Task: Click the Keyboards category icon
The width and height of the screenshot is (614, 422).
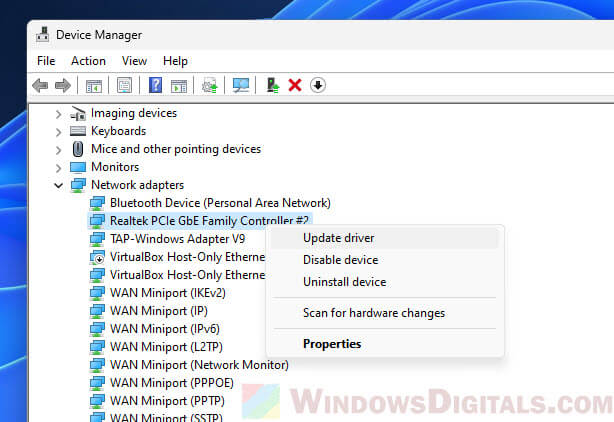Action: [78, 131]
